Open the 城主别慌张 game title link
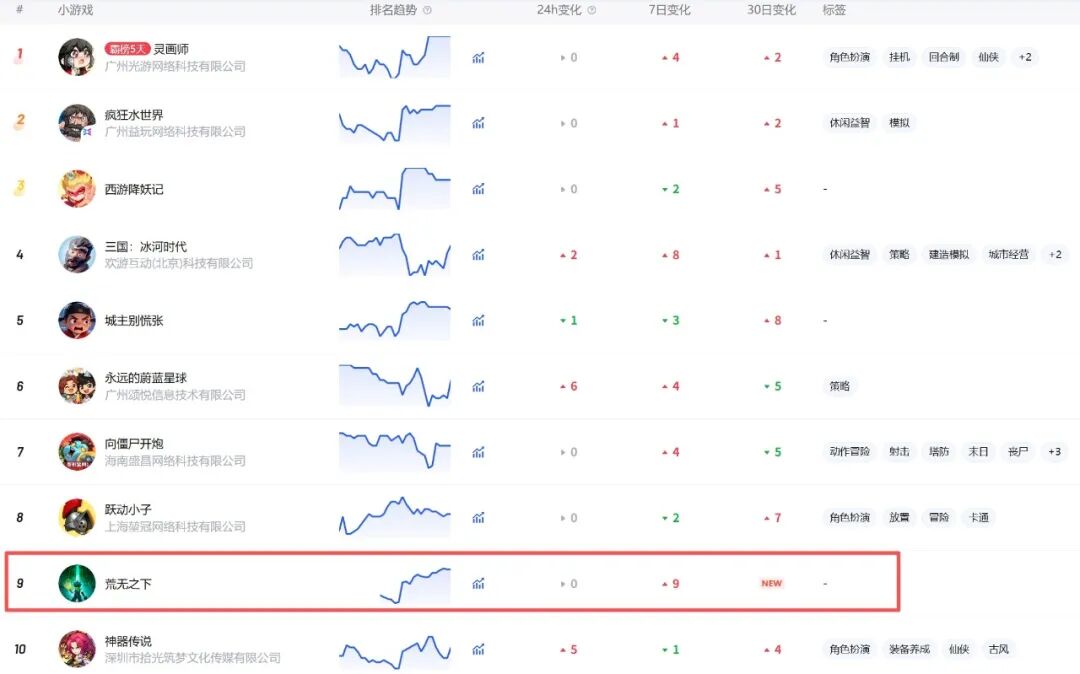This screenshot has width=1080, height=674. (x=134, y=321)
